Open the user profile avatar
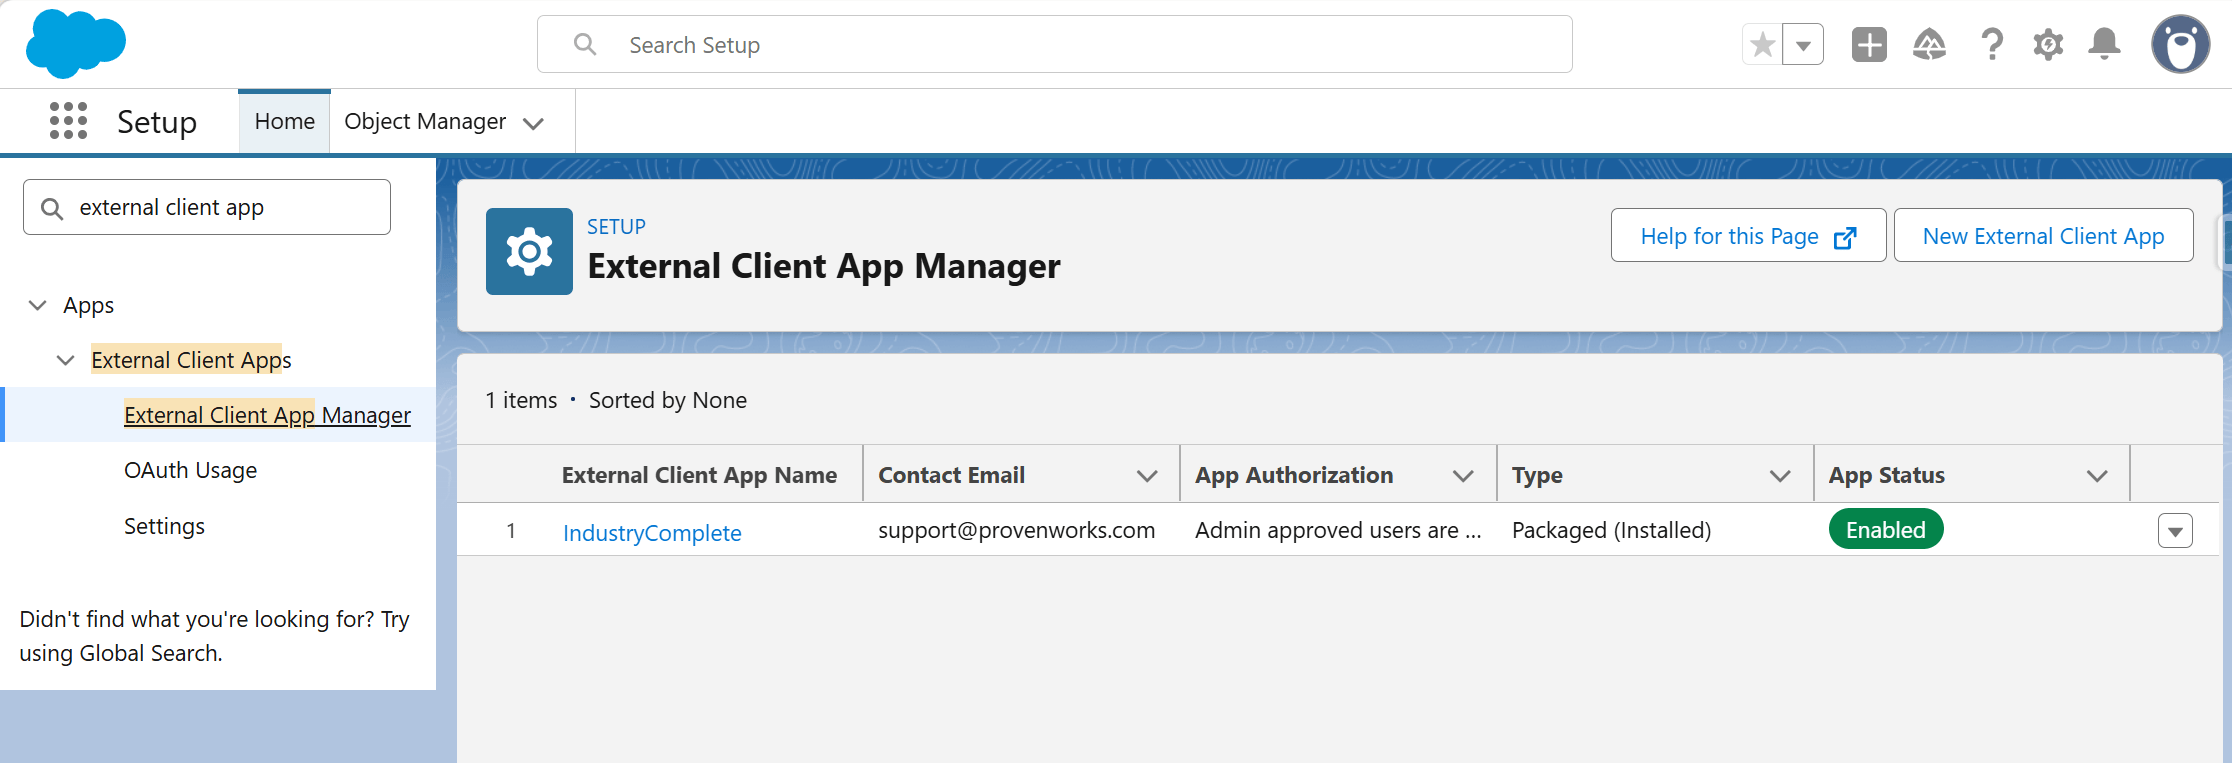2232x763 pixels. coord(2181,44)
